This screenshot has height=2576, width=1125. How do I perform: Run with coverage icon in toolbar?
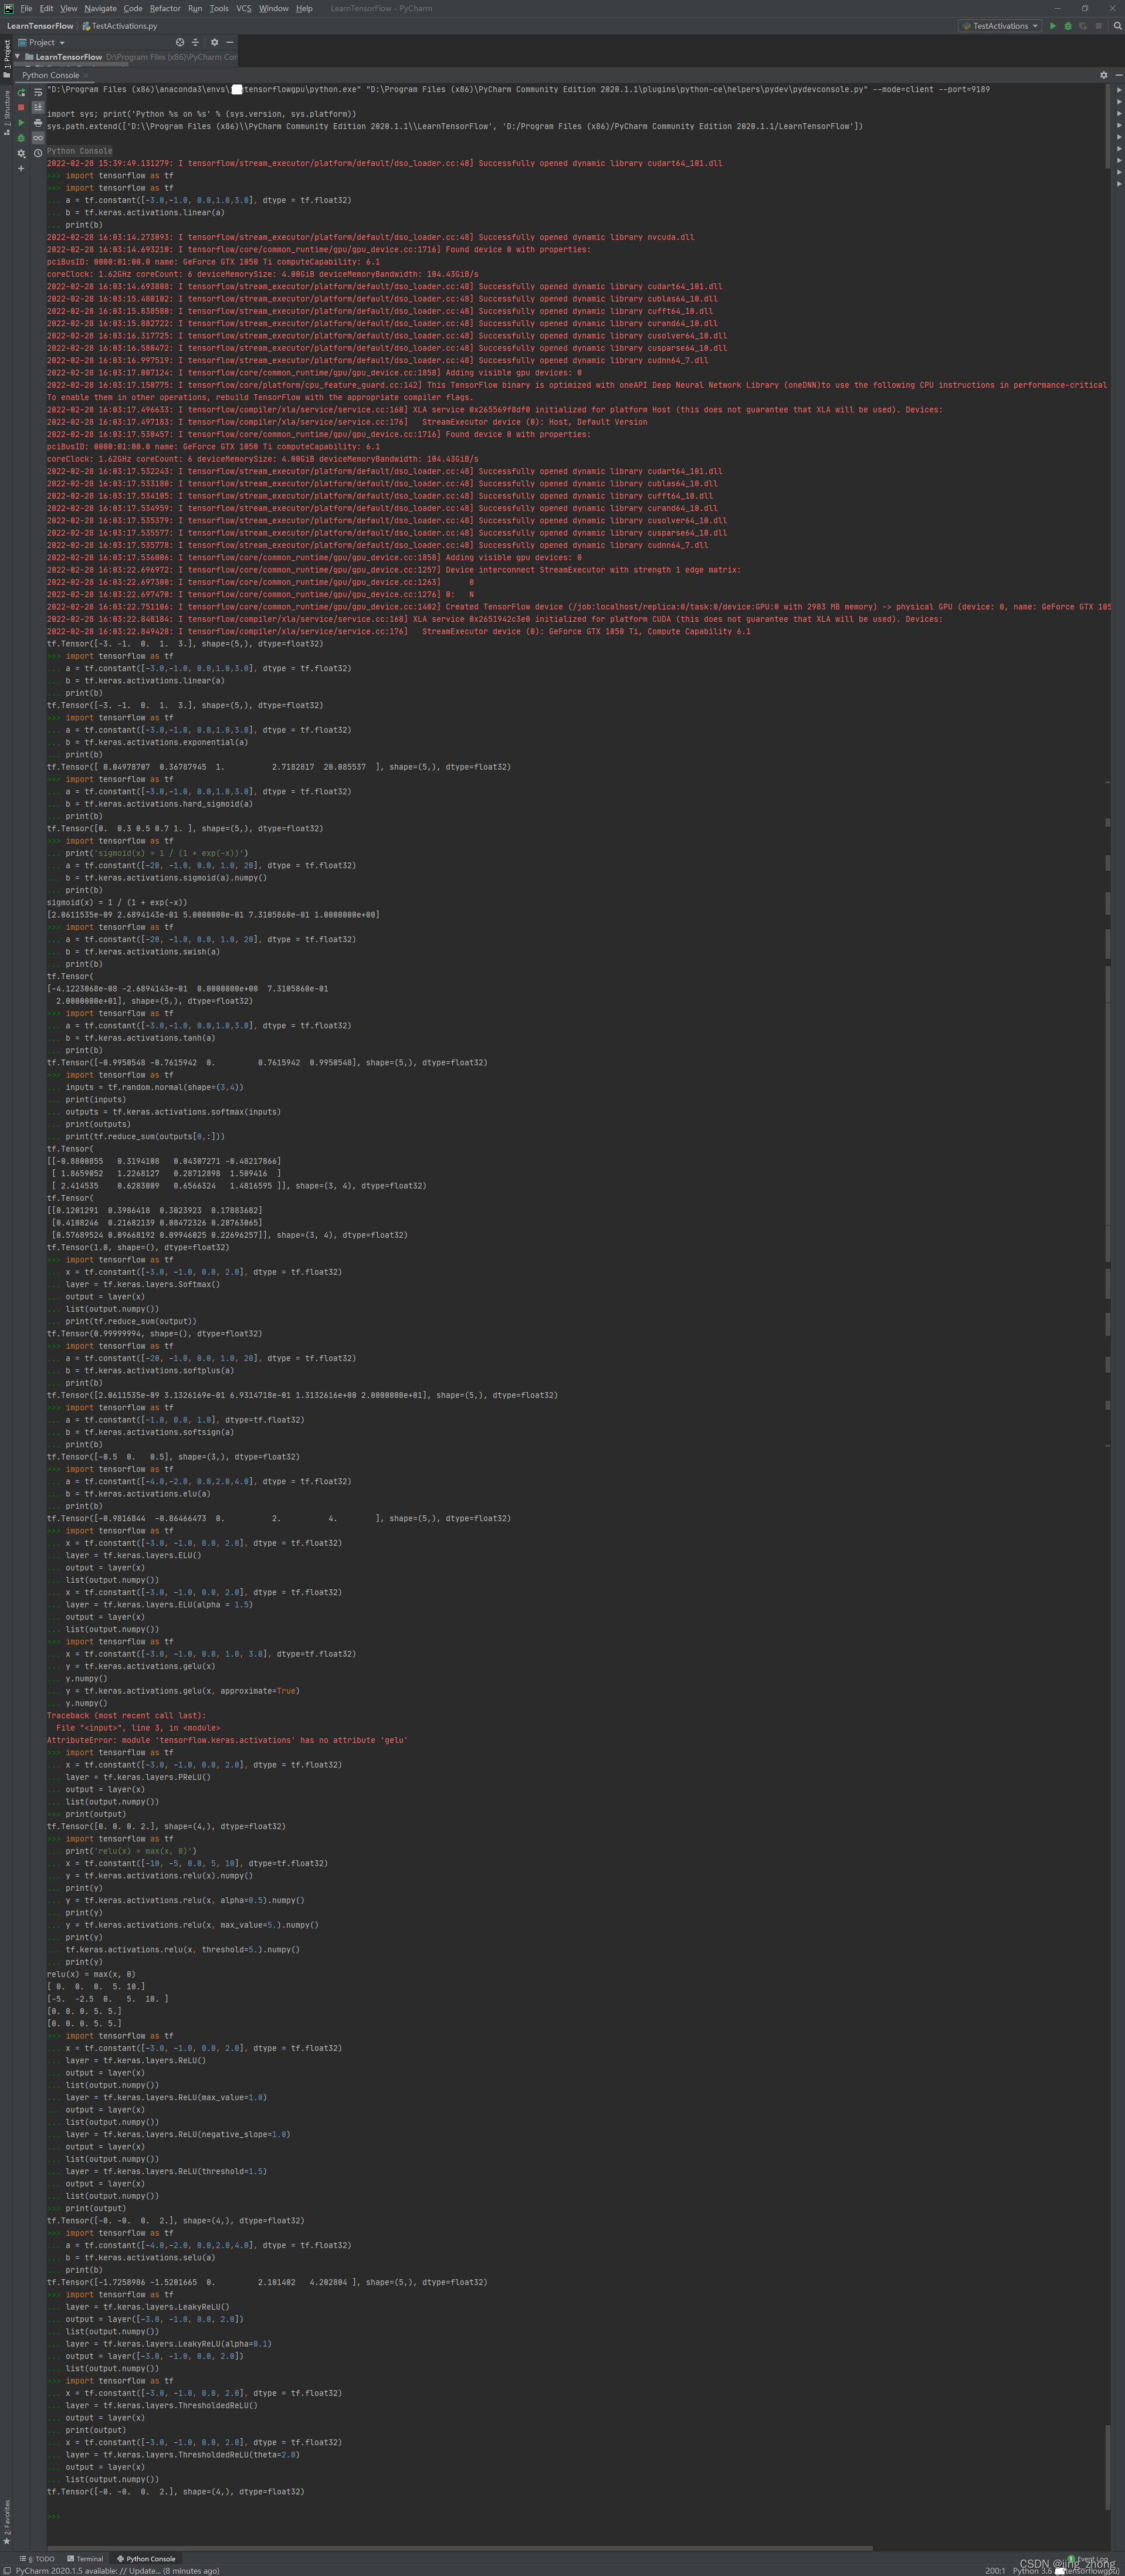1083,26
